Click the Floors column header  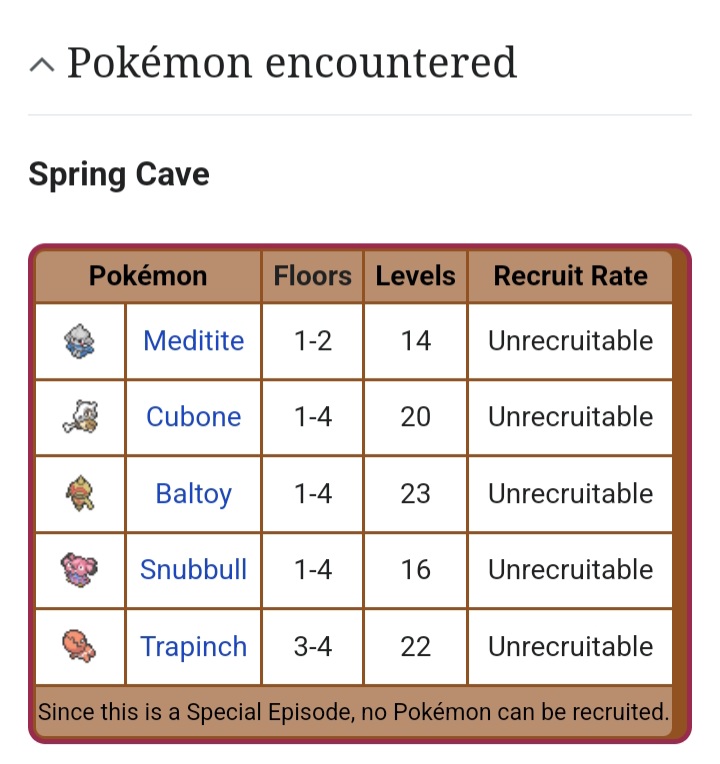[x=313, y=276]
